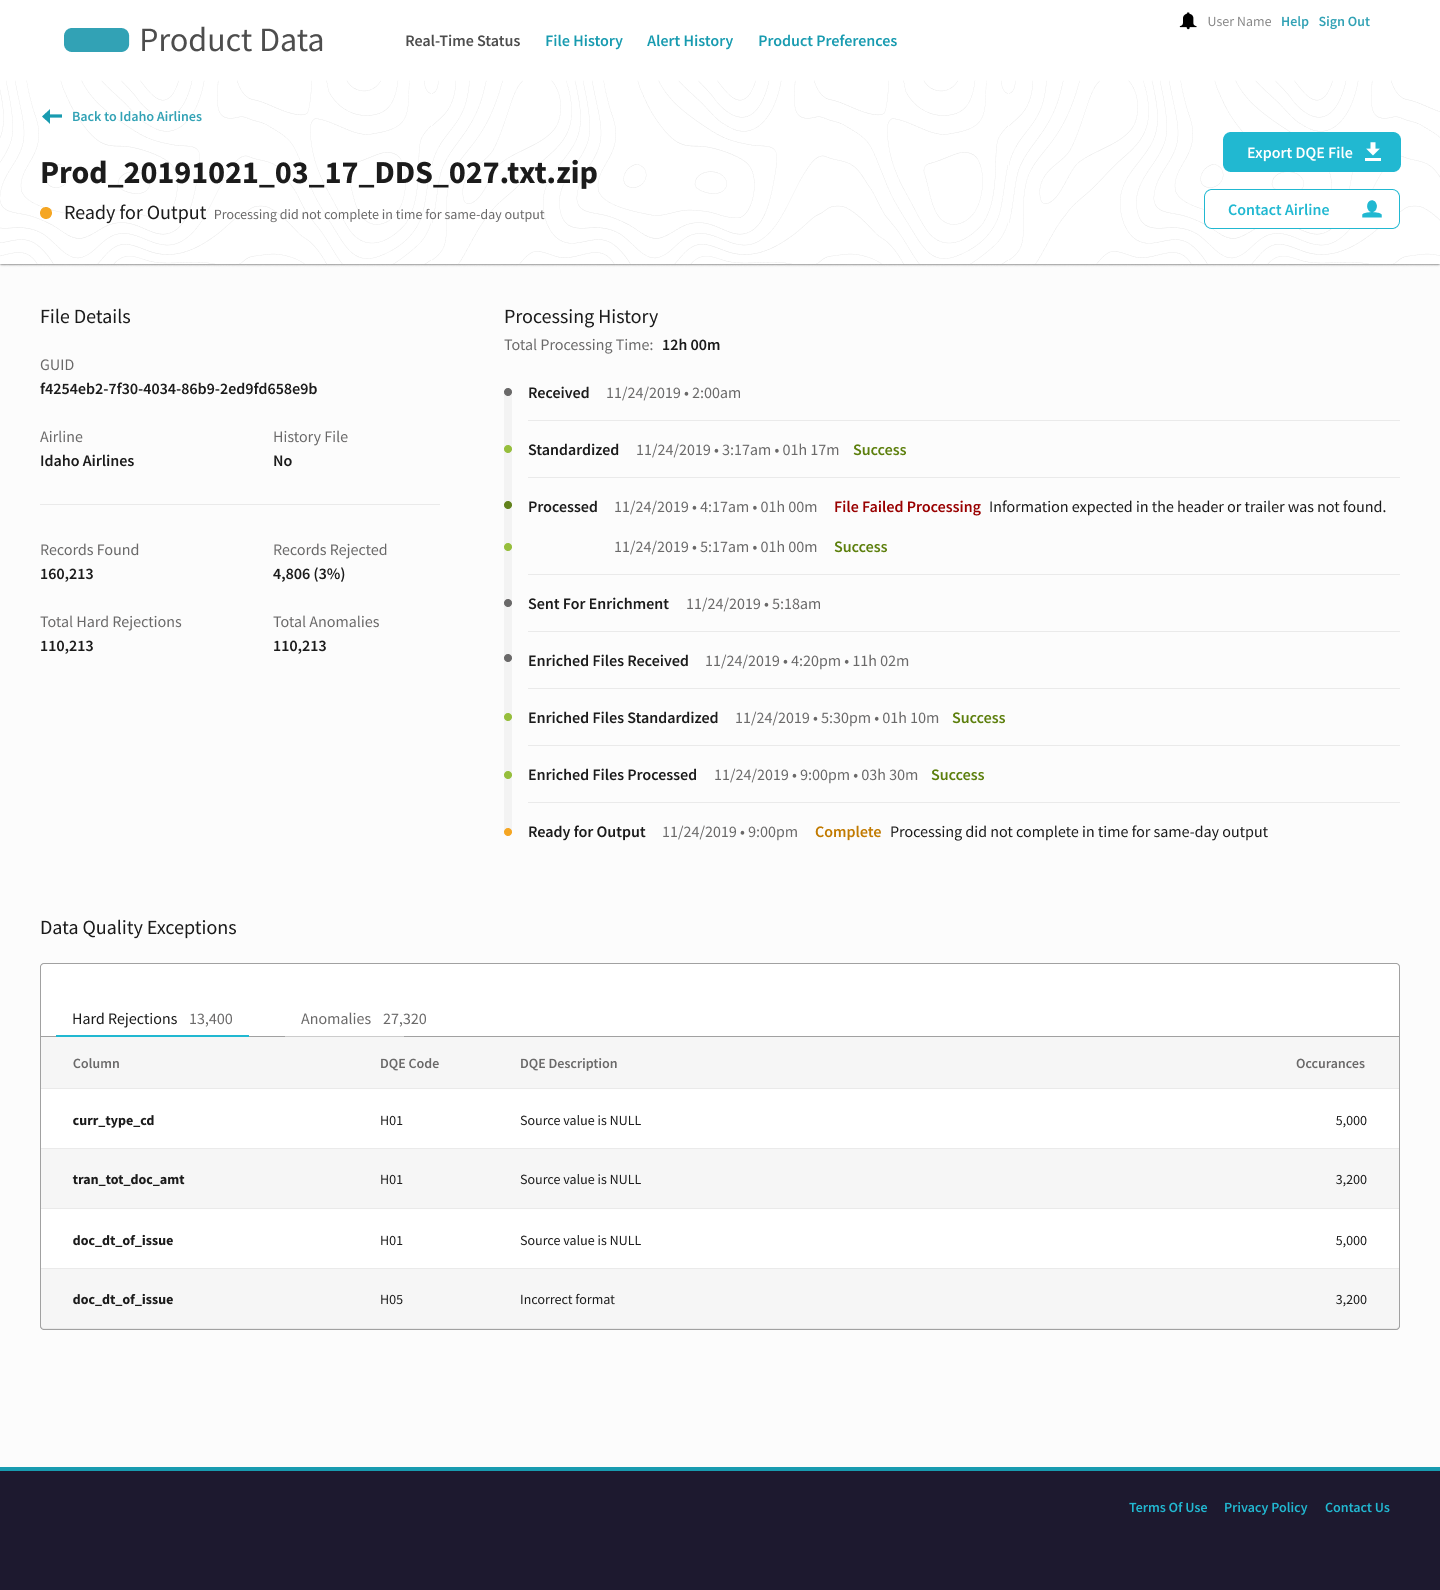The width and height of the screenshot is (1440, 1590).
Task: Select the curr_type_cd table row
Action: (720, 1120)
